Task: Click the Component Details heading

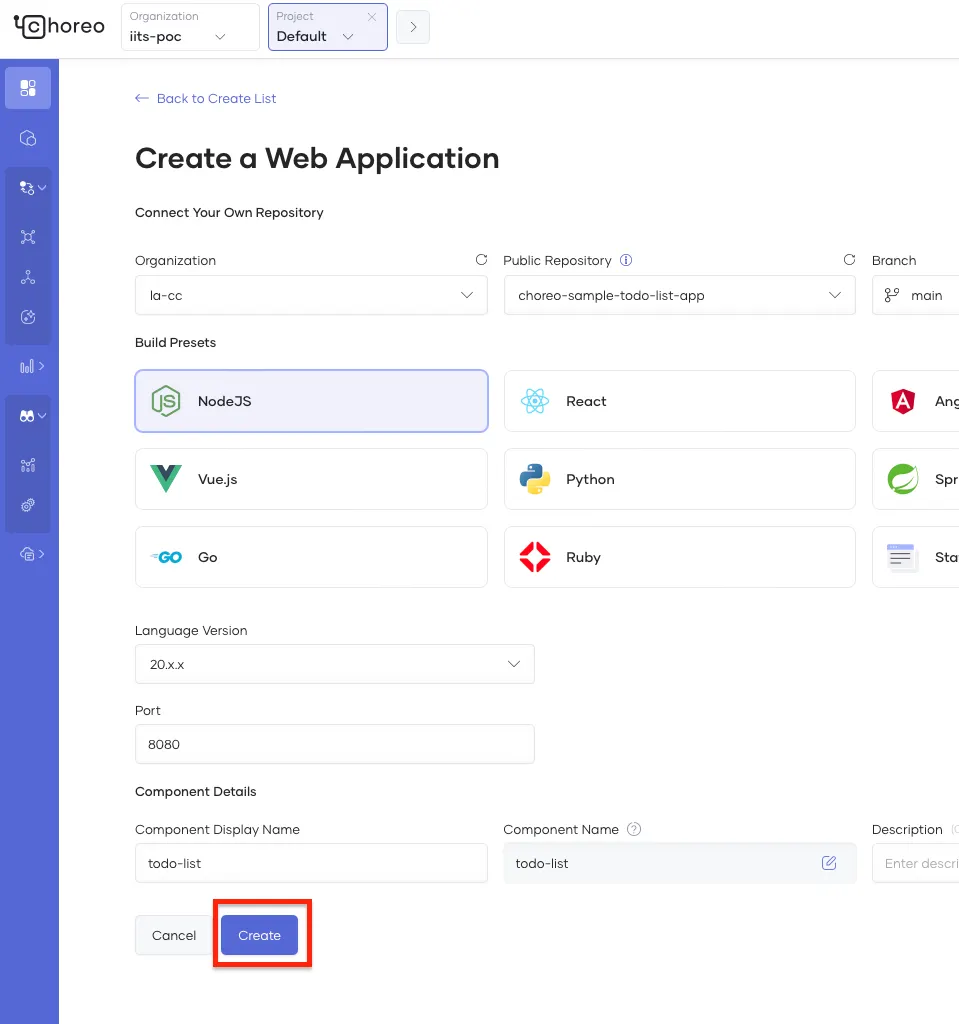Action: coord(195,792)
